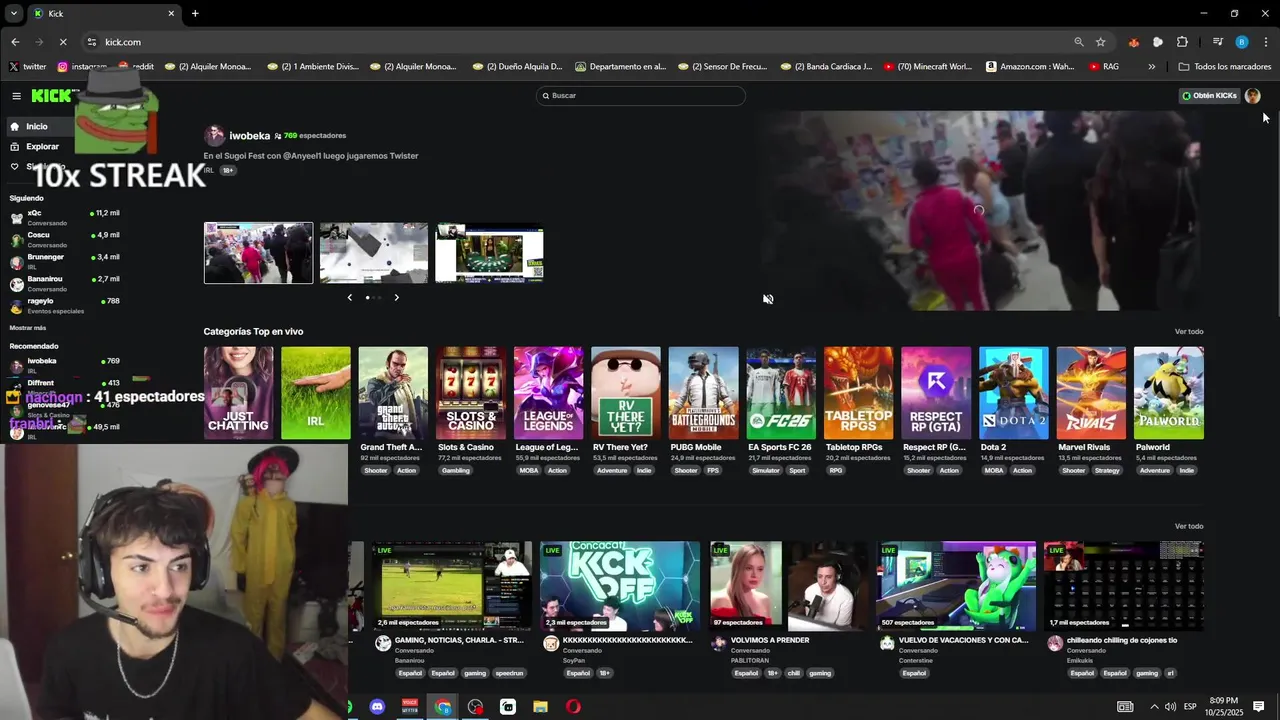Image resolution: width=1280 pixels, height=720 pixels.
Task: Open the Kick user avatar menu
Action: click(1253, 96)
